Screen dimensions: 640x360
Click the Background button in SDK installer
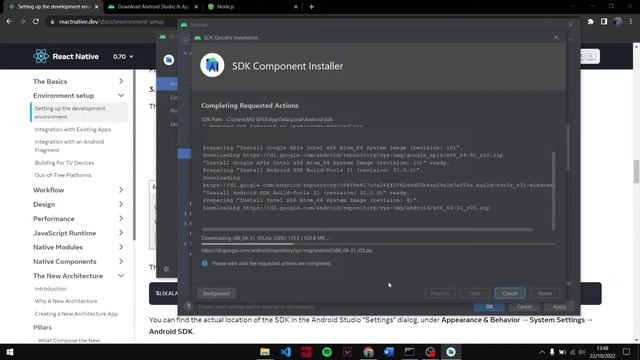click(x=216, y=293)
